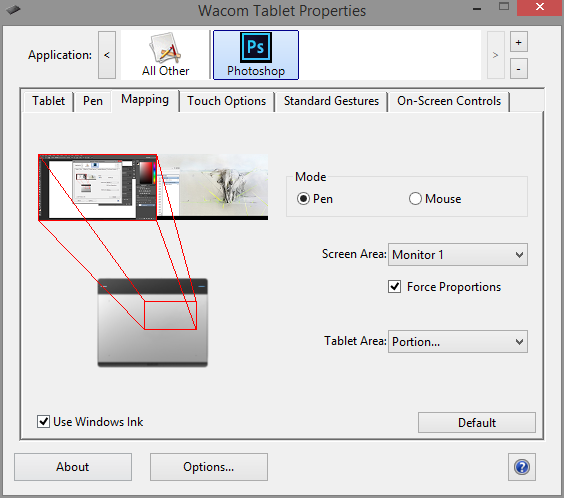Select the Photoshop application icon

point(256,55)
